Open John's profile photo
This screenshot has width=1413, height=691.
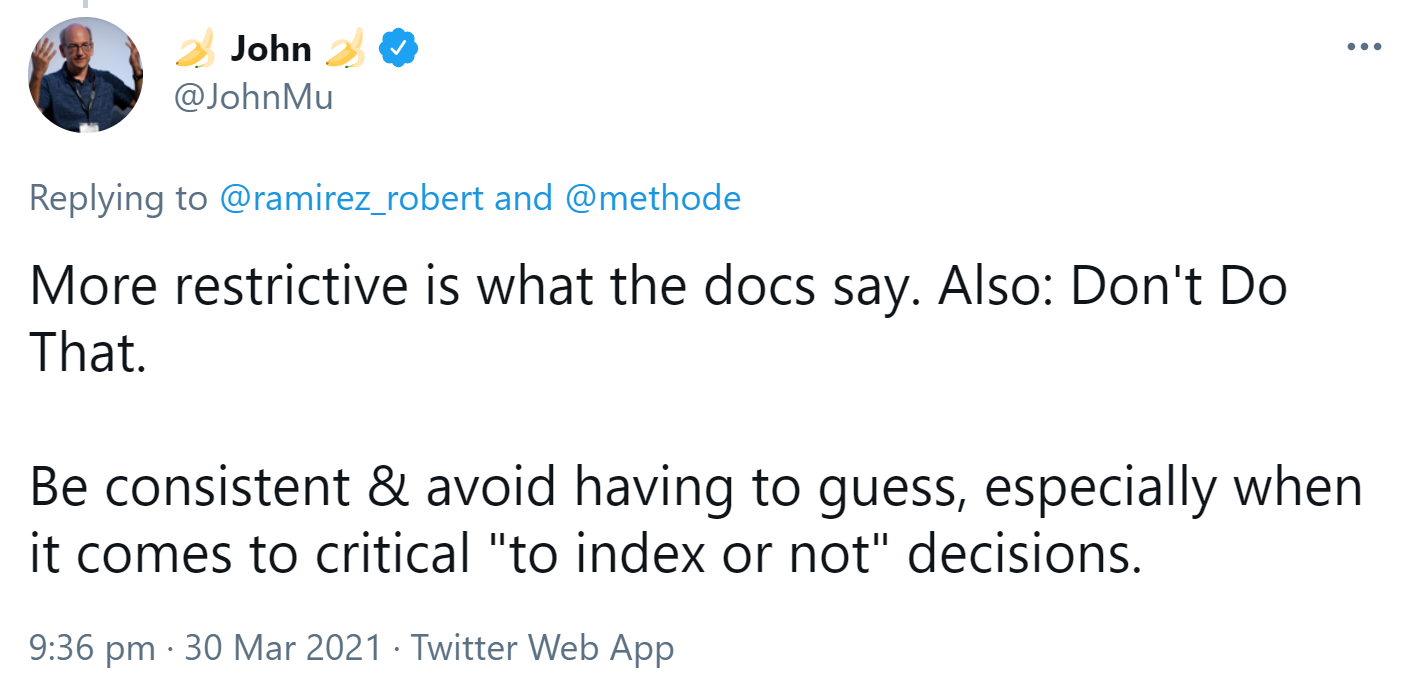point(86,75)
